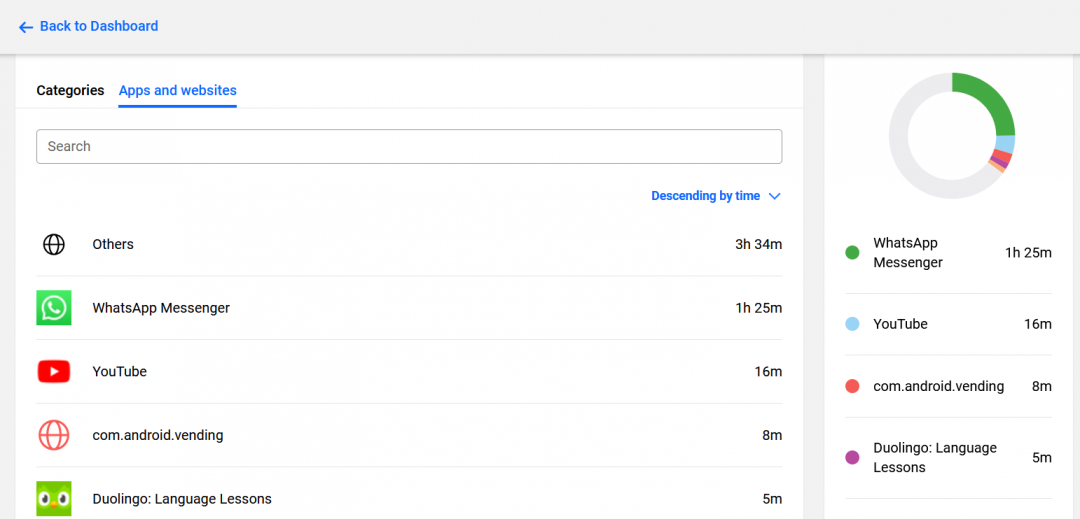Focus the Search input field
The width and height of the screenshot is (1080, 519).
coord(409,147)
